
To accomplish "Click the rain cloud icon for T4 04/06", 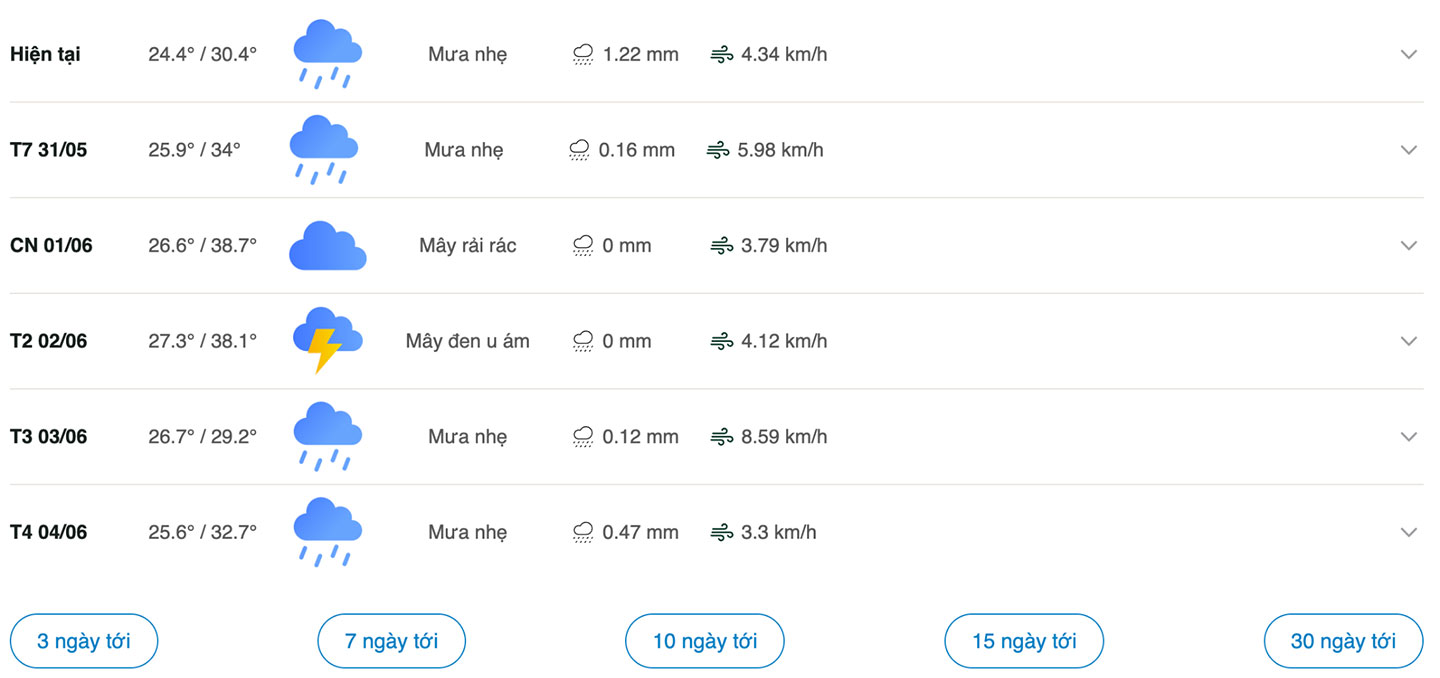I will [327, 532].
